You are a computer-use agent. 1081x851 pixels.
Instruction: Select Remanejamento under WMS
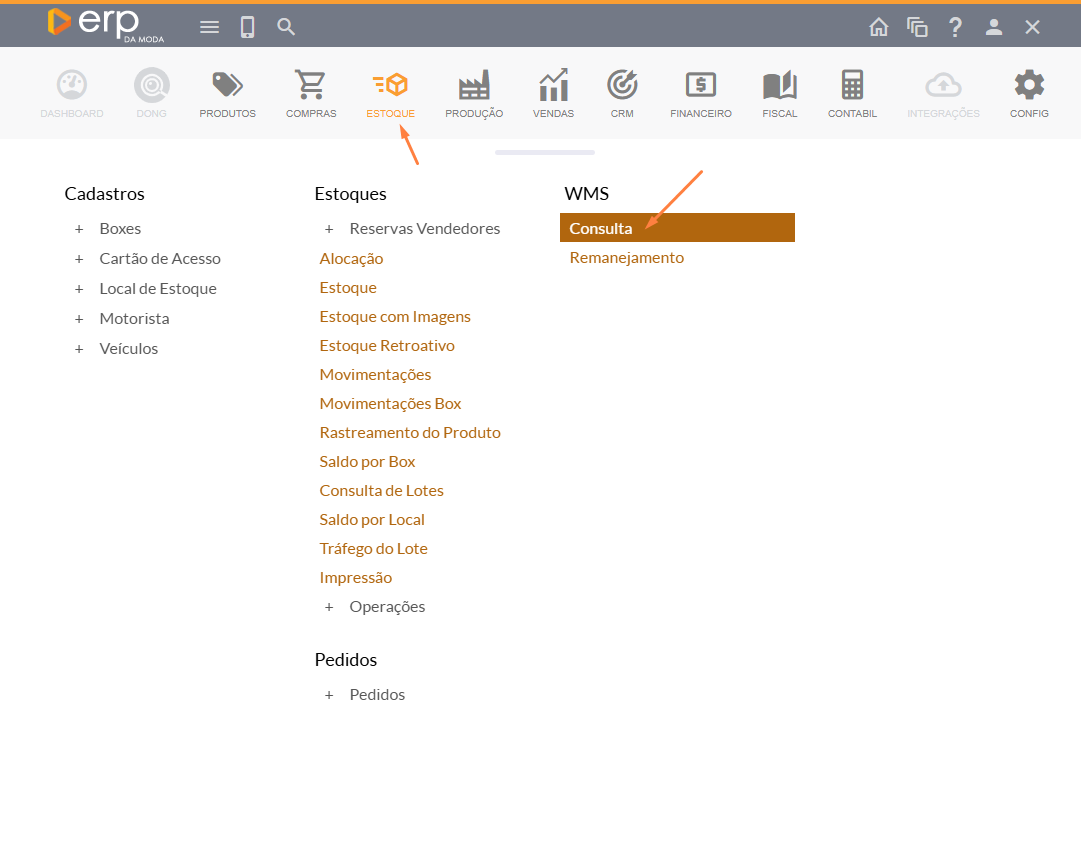(627, 258)
